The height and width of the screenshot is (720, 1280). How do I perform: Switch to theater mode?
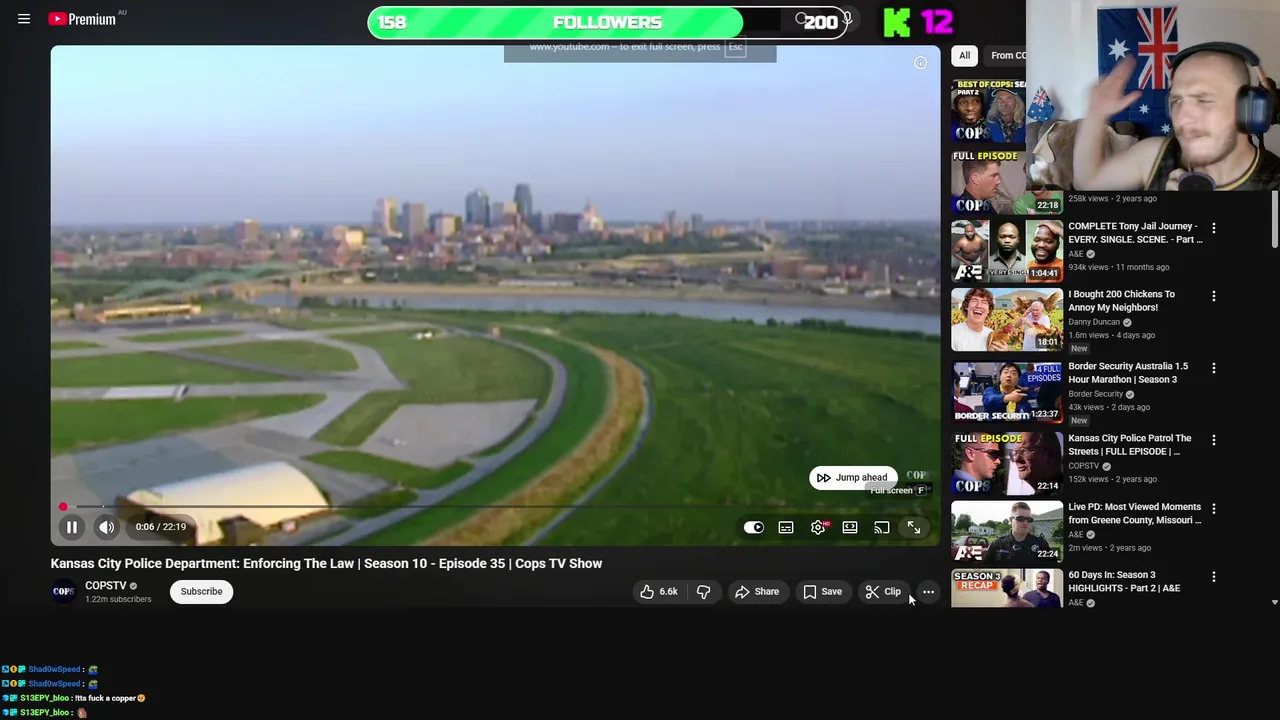click(850, 527)
